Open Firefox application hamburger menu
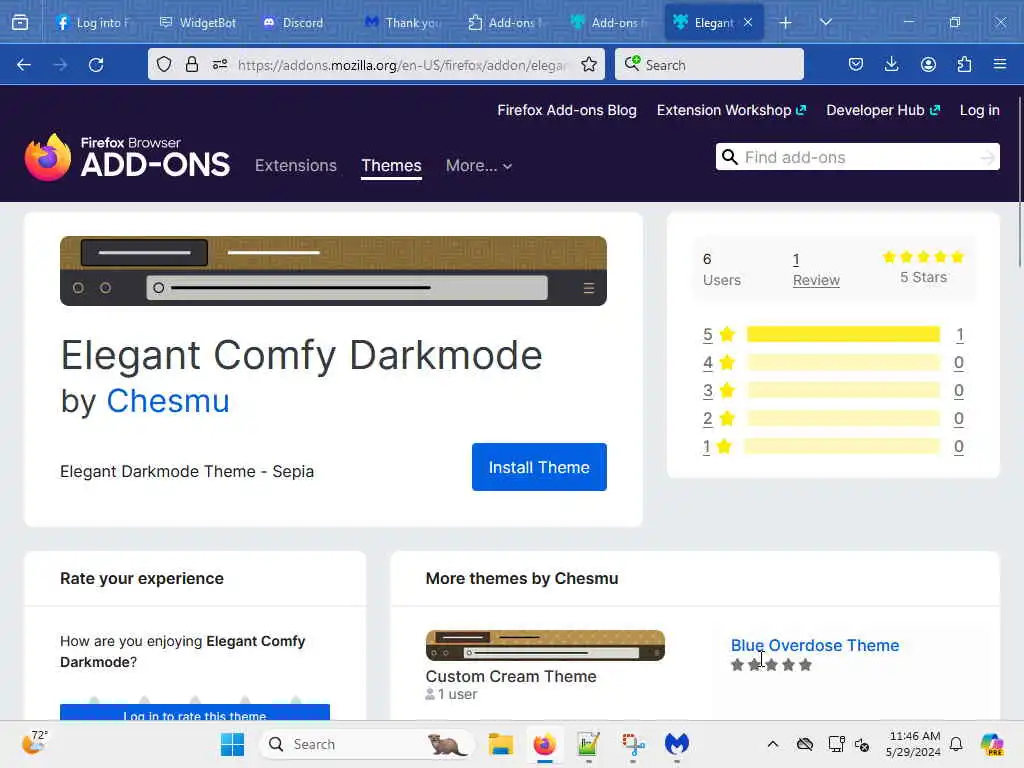This screenshot has width=1024, height=768. pyautogui.click(x=1000, y=64)
